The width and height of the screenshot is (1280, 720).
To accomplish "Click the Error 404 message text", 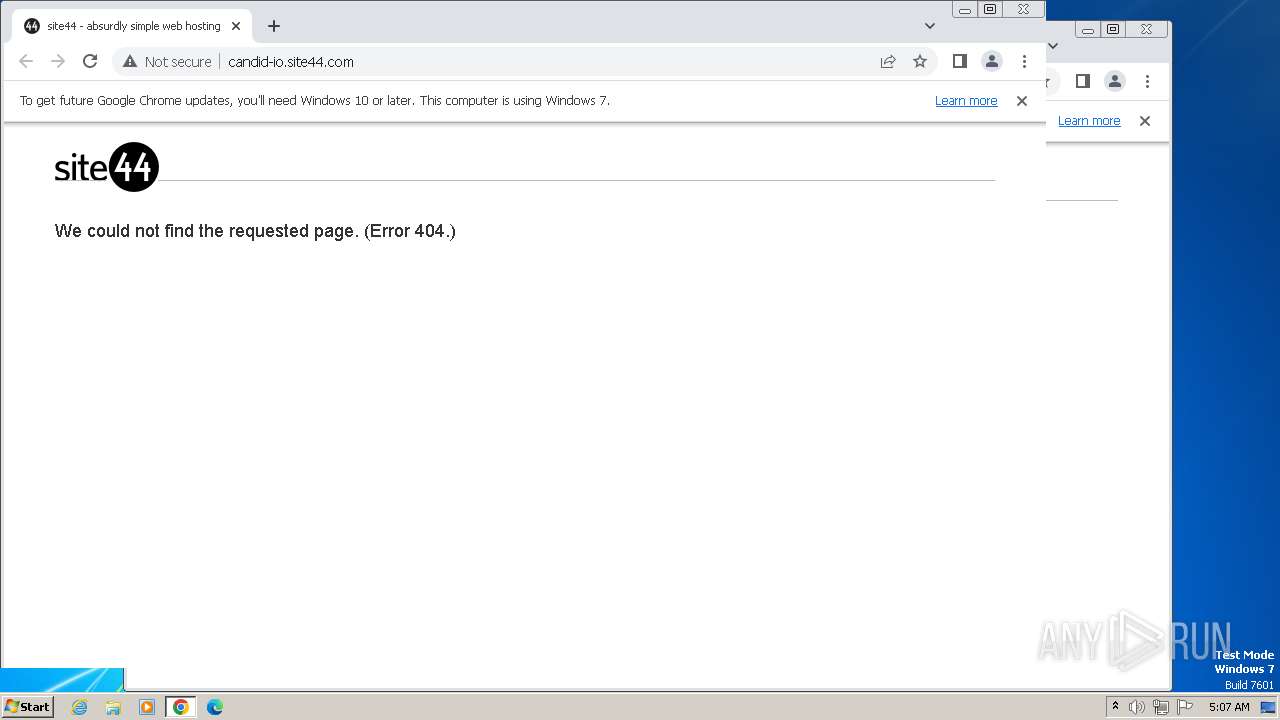I will (255, 231).
